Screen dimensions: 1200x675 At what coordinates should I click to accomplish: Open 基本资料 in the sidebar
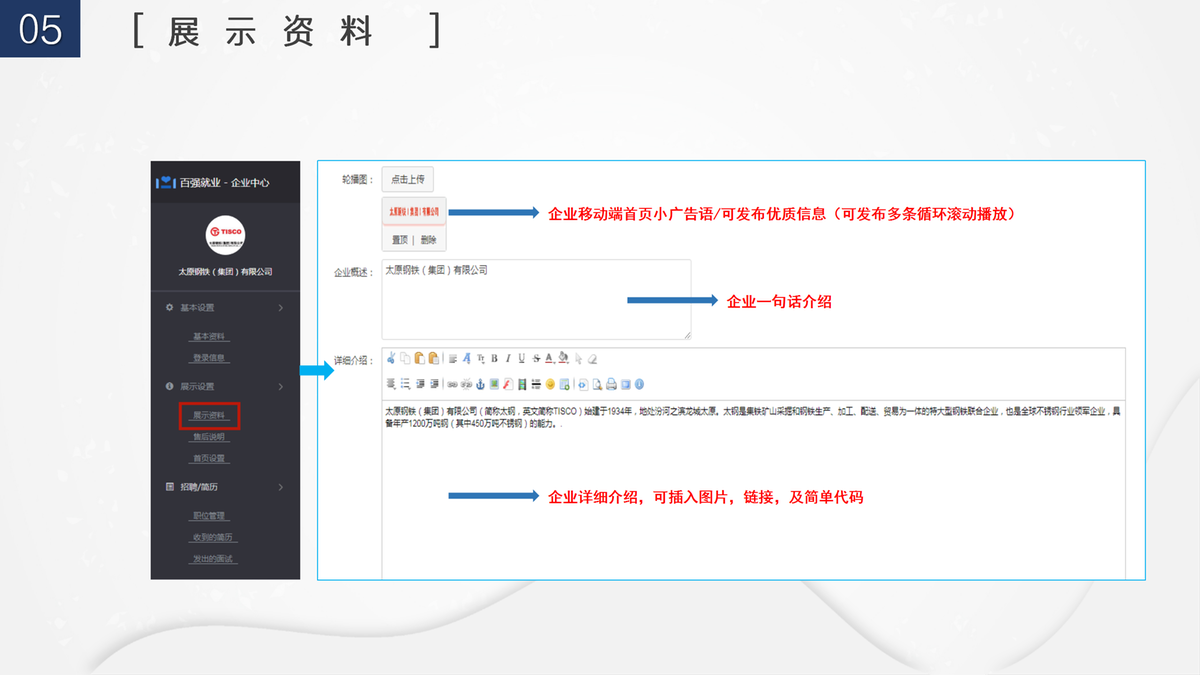(209, 336)
